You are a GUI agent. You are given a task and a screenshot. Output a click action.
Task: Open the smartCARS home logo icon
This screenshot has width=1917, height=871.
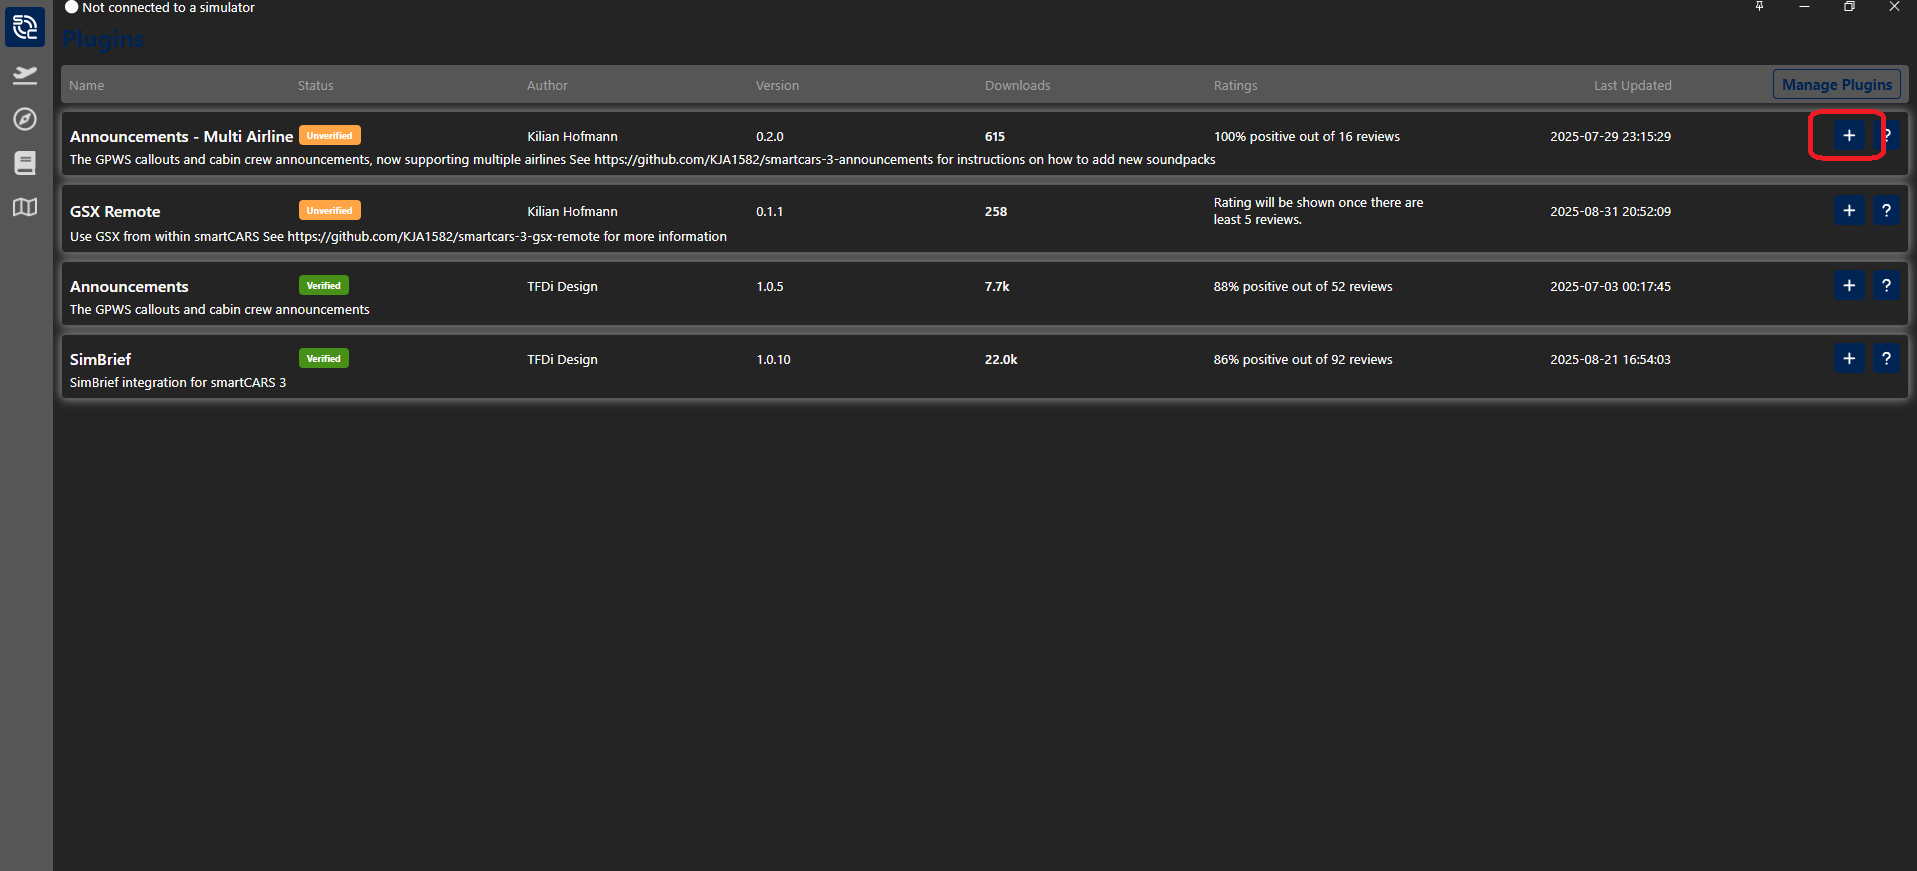point(25,27)
